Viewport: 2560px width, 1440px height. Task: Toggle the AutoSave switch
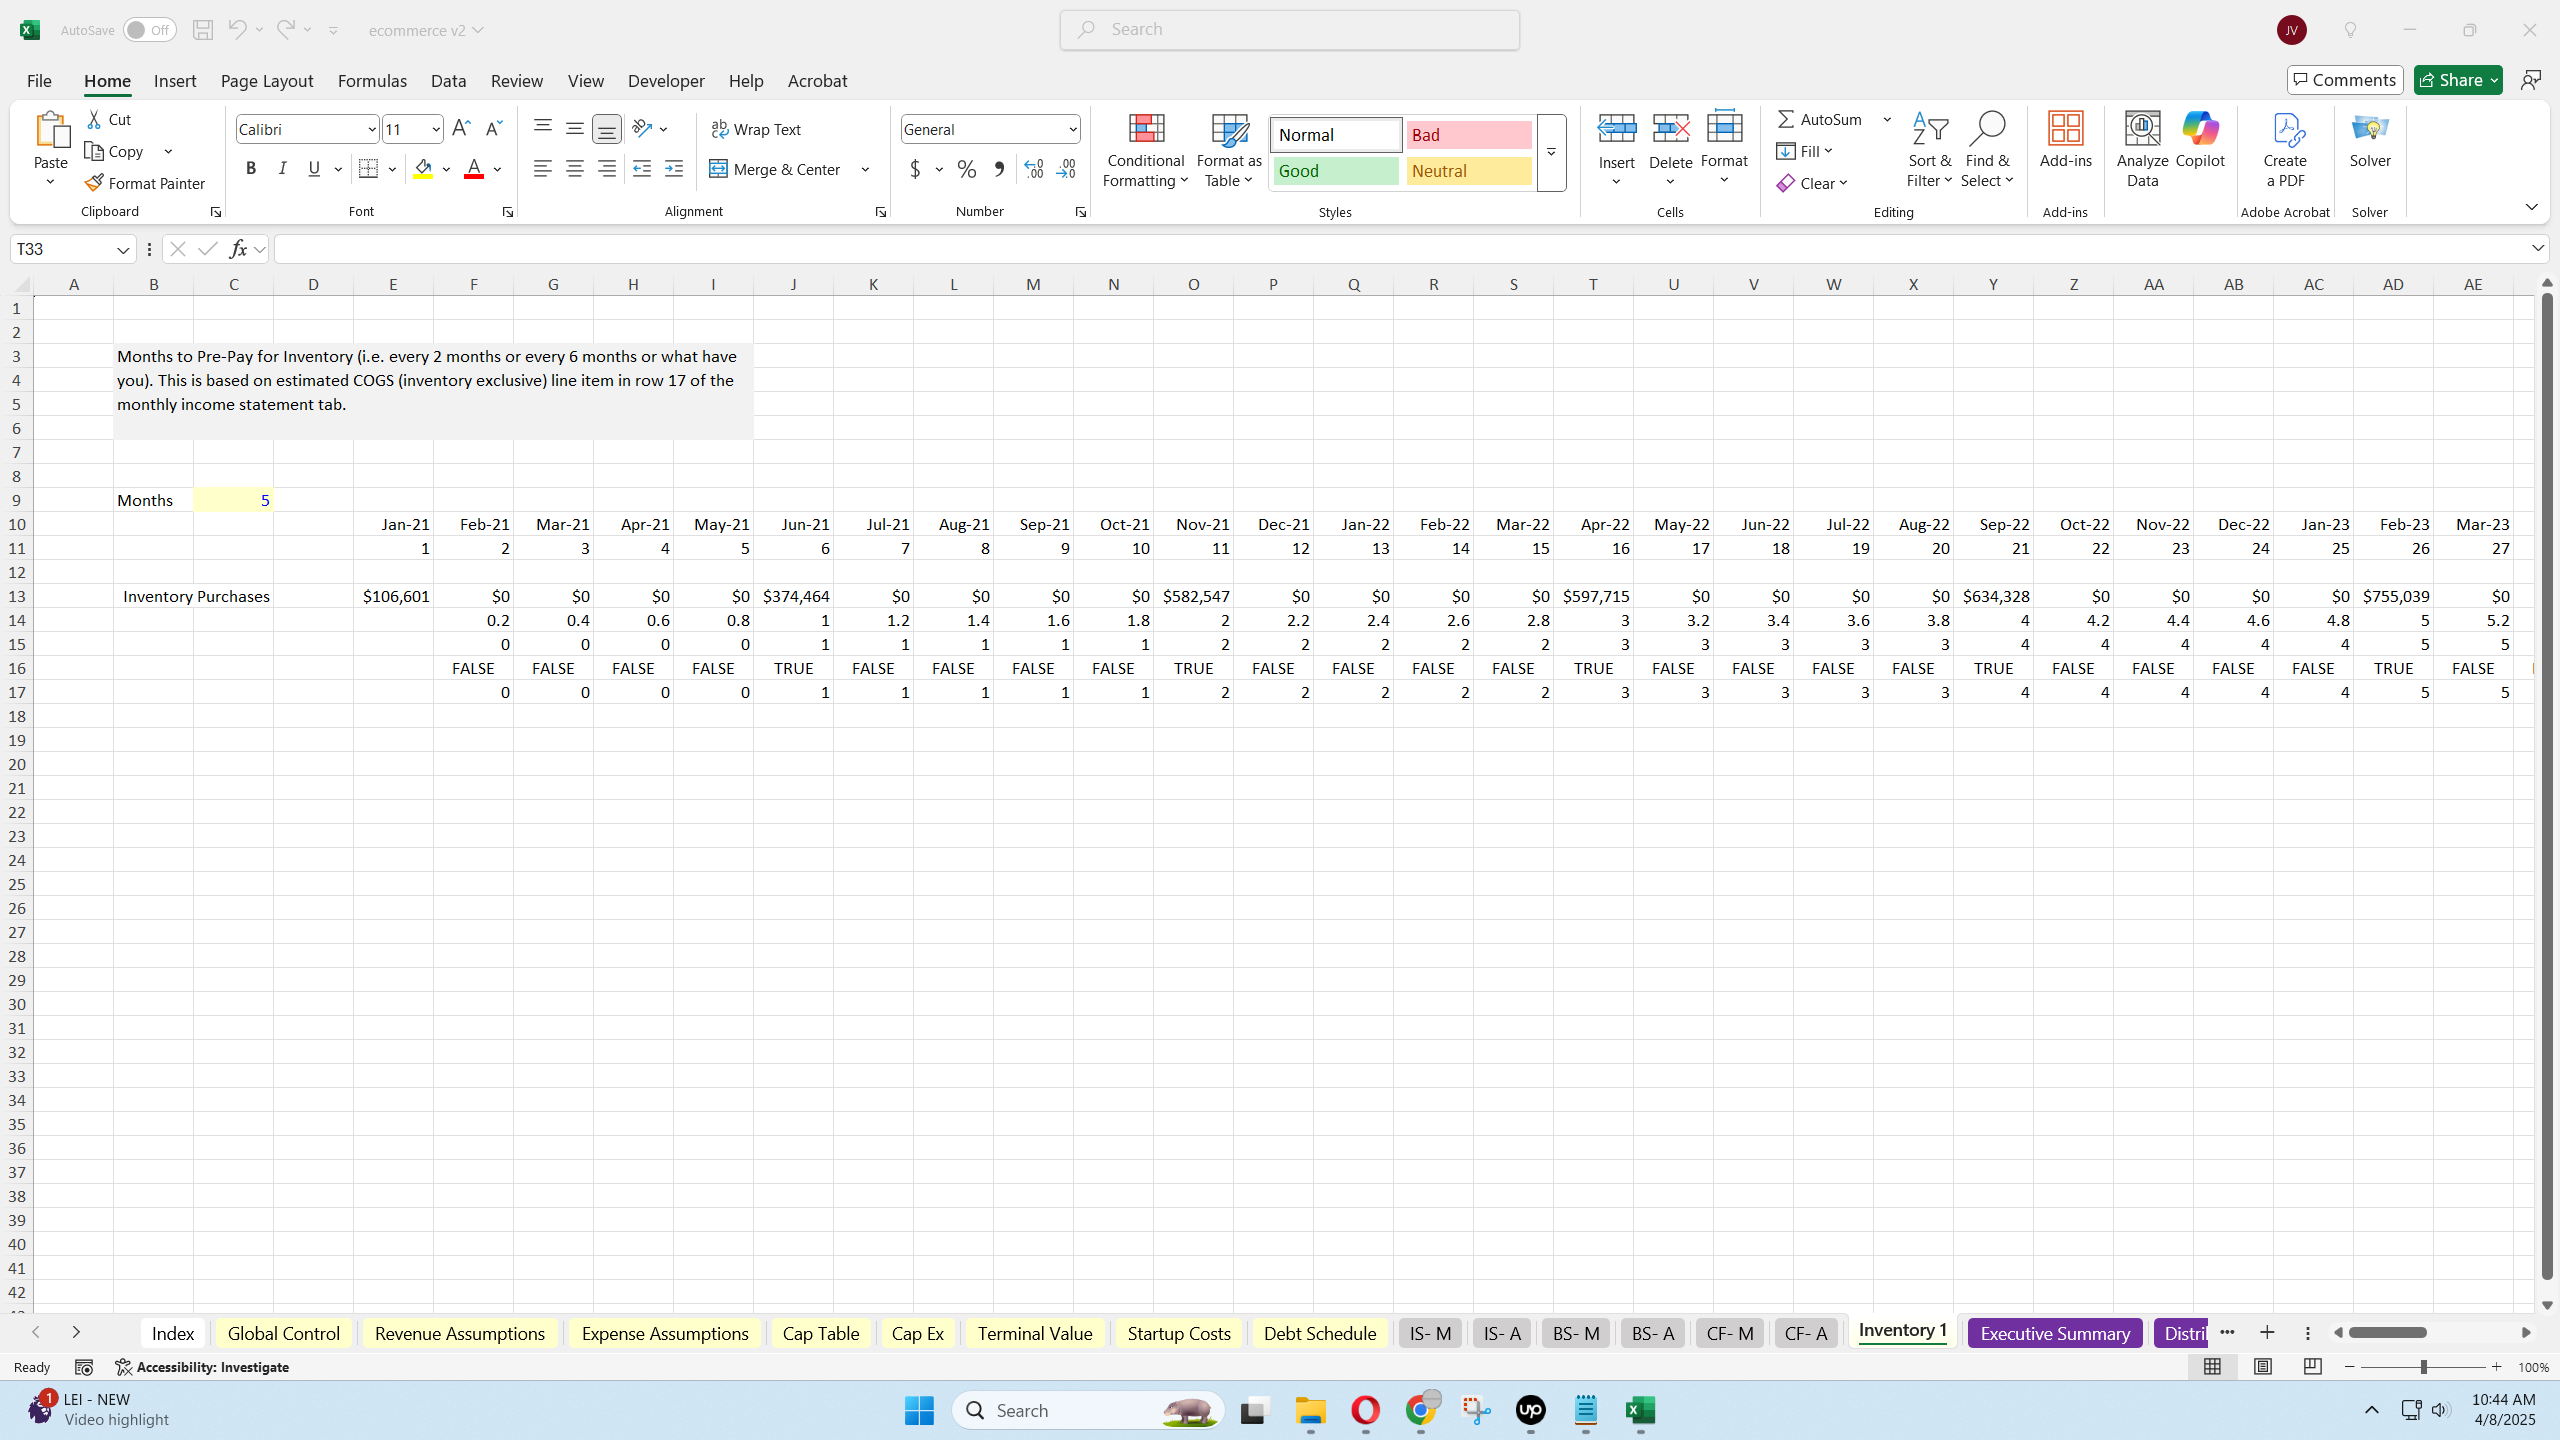[149, 30]
